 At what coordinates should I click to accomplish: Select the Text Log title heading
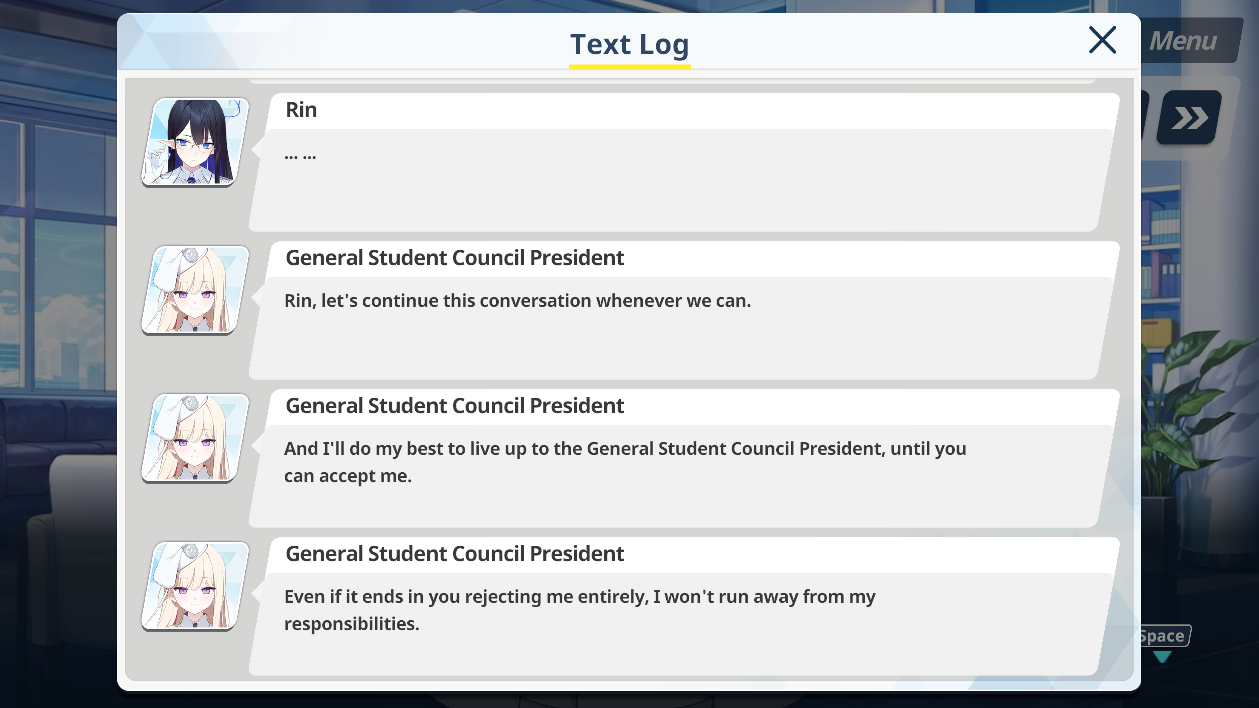(x=629, y=44)
